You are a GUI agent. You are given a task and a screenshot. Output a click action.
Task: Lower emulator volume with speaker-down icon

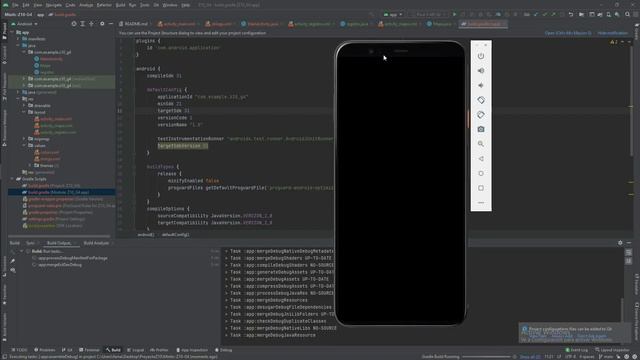481,85
